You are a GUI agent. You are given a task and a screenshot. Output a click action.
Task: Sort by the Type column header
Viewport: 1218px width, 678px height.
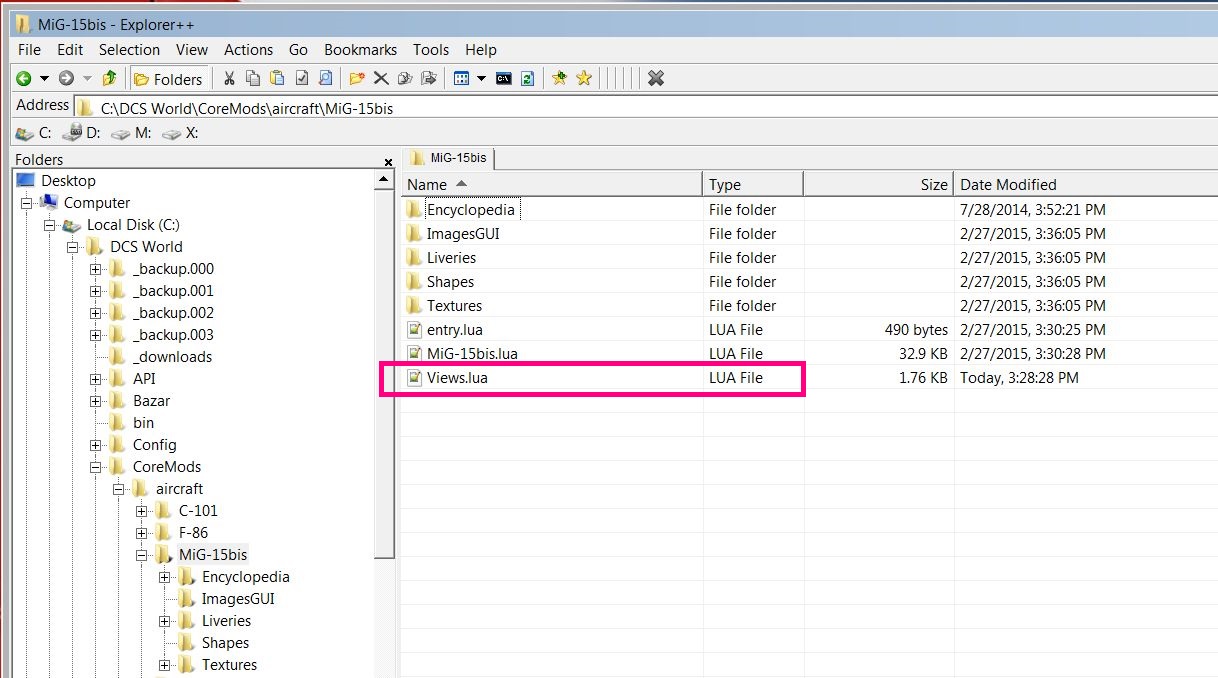tap(753, 184)
